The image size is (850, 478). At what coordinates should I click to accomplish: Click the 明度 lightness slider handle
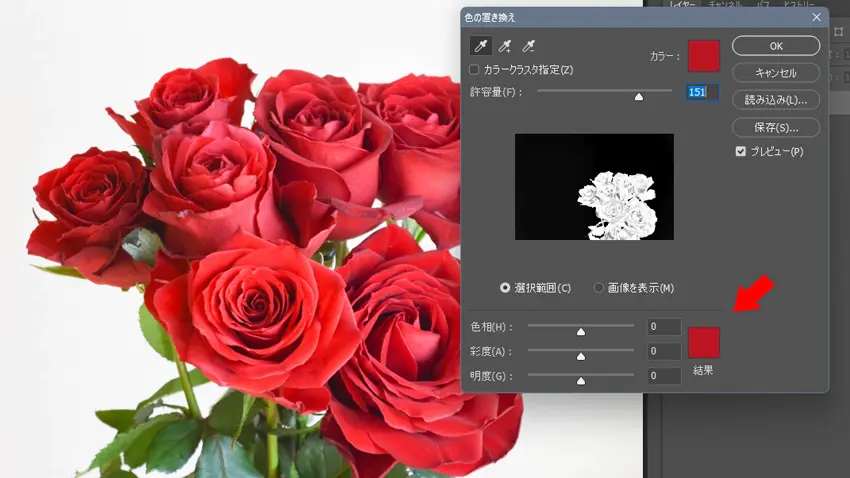[x=580, y=381]
